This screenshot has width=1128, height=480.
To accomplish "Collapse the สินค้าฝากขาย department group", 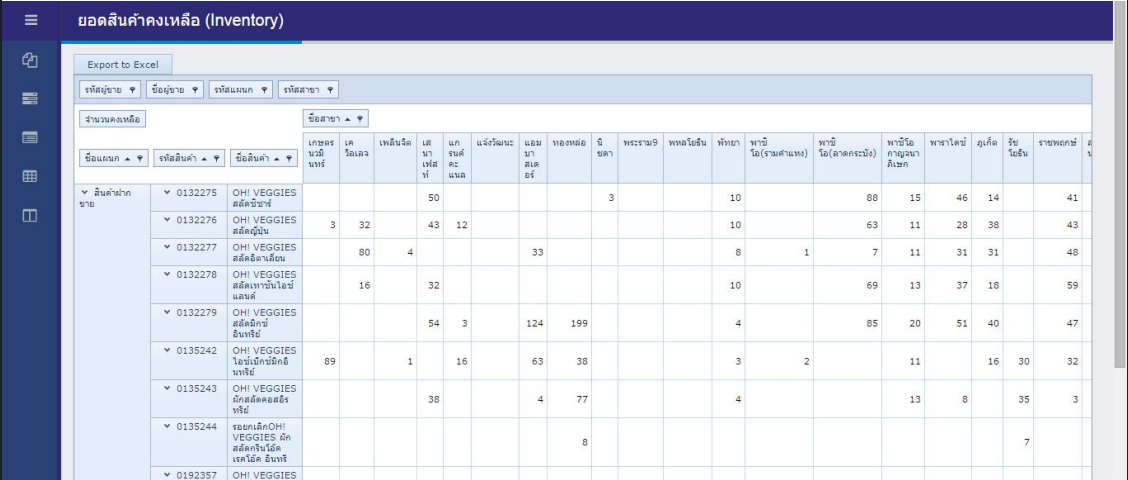I will (x=85, y=191).
